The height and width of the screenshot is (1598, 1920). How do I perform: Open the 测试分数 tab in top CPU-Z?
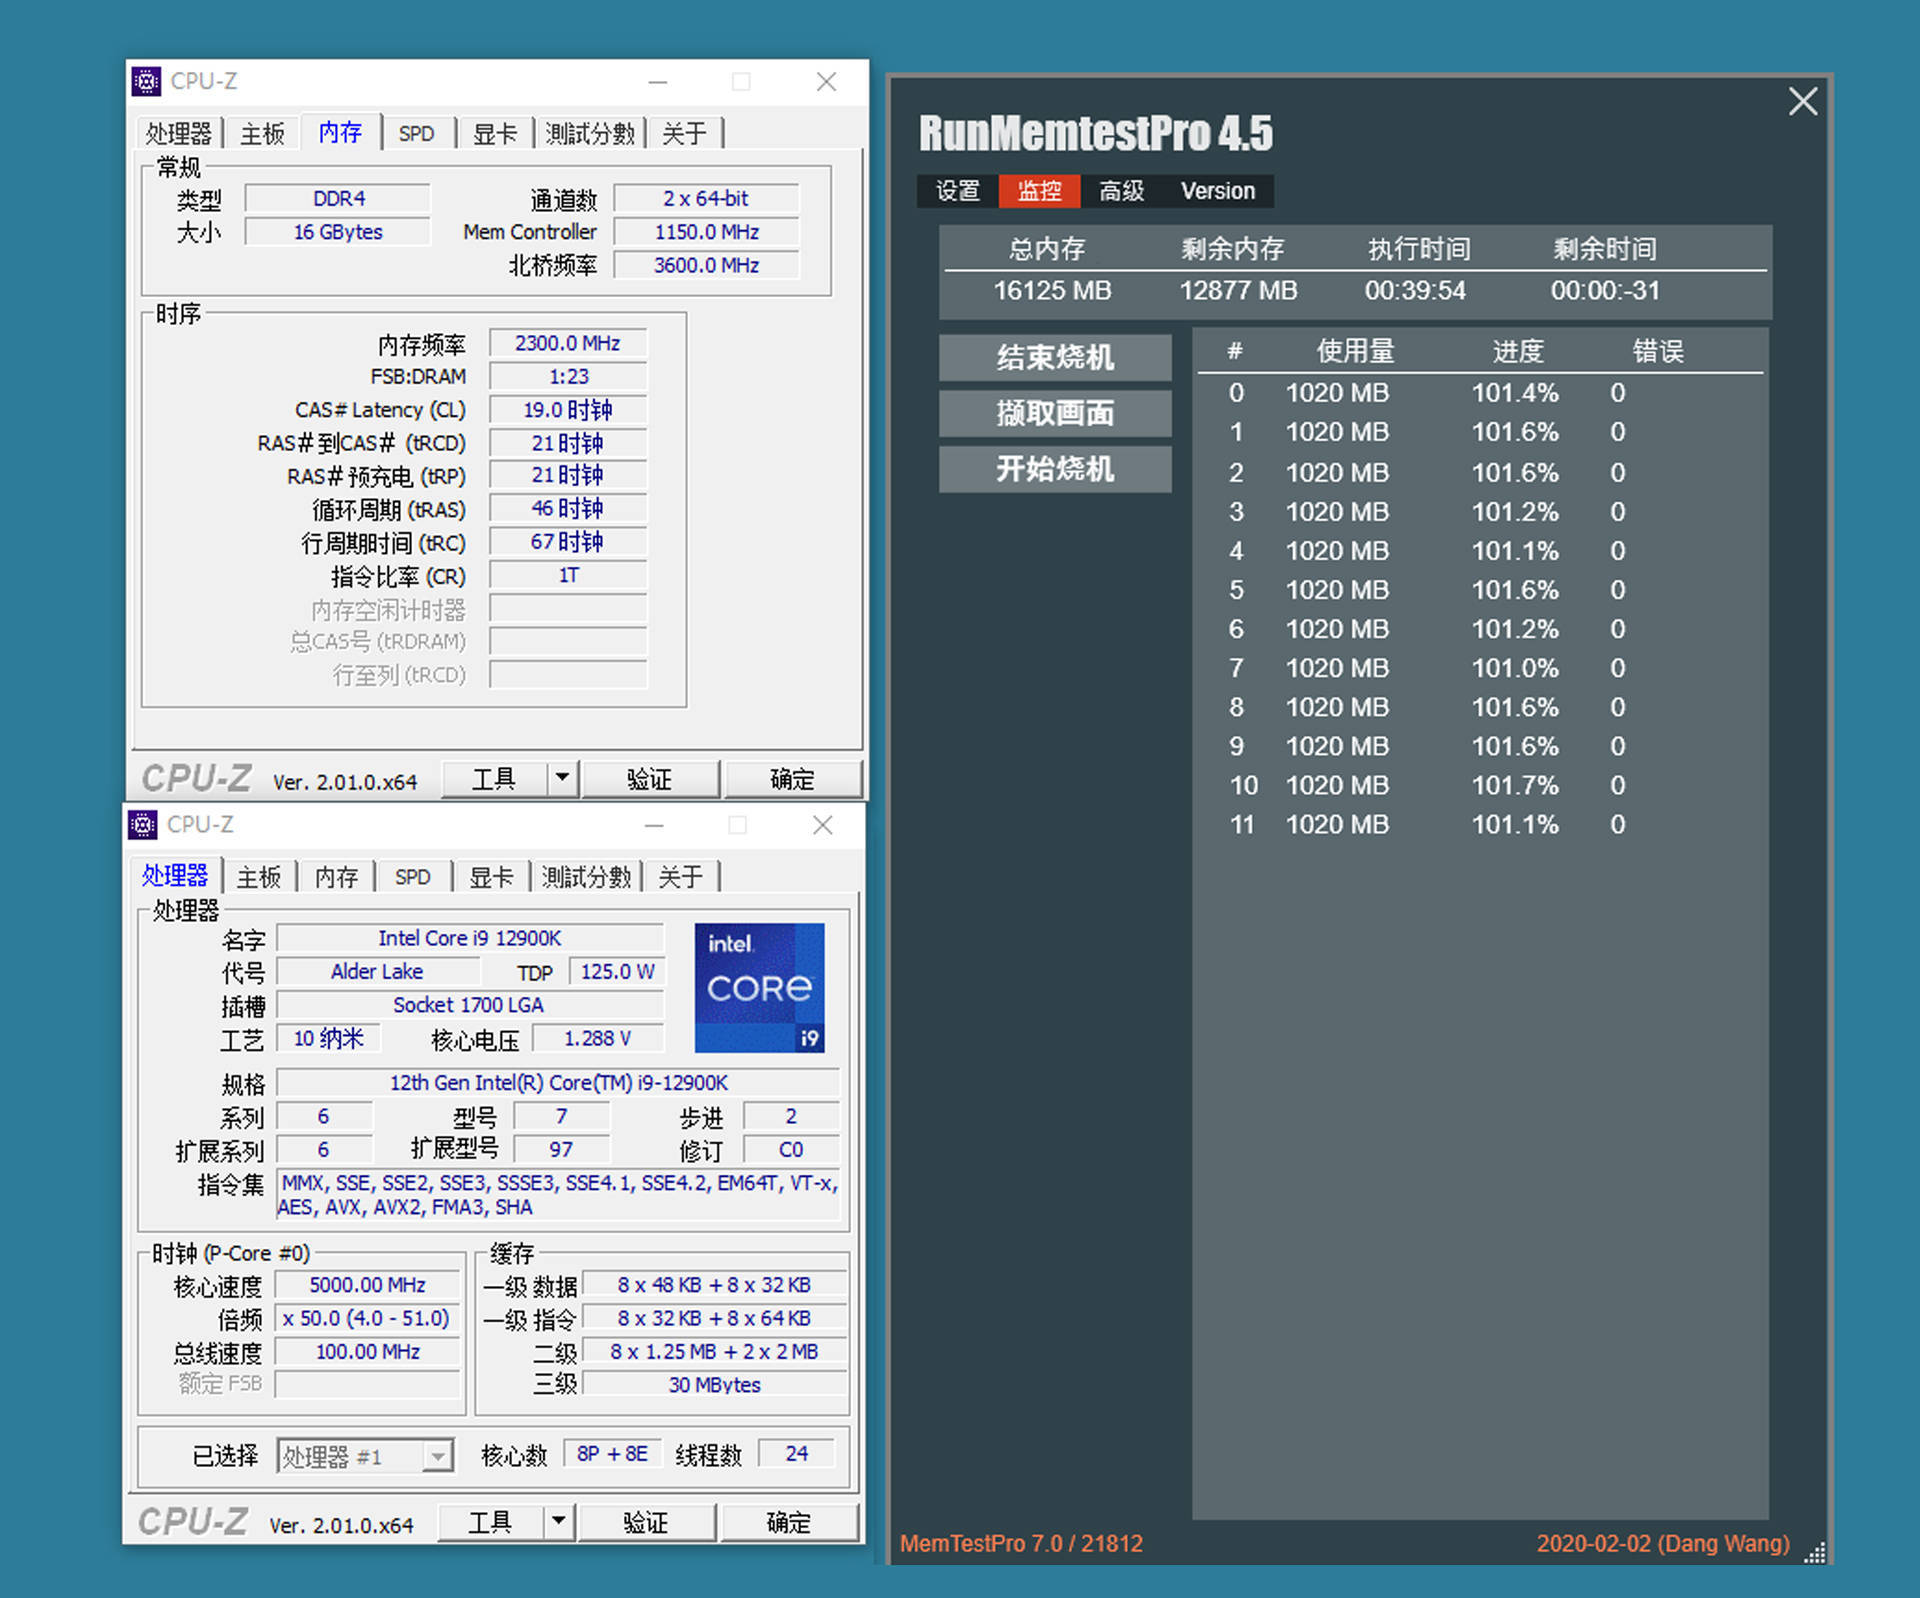click(590, 132)
